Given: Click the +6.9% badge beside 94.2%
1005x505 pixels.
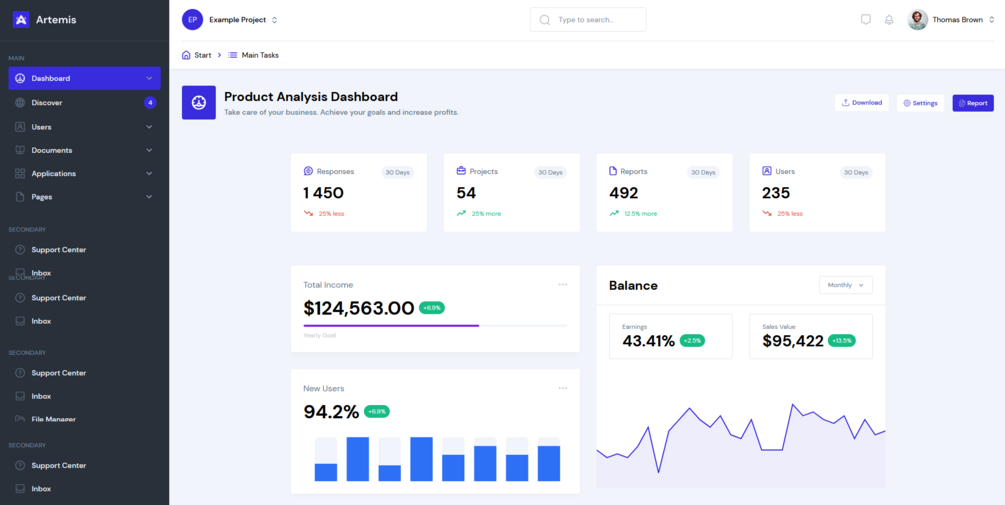Looking at the screenshot, I should click(377, 411).
